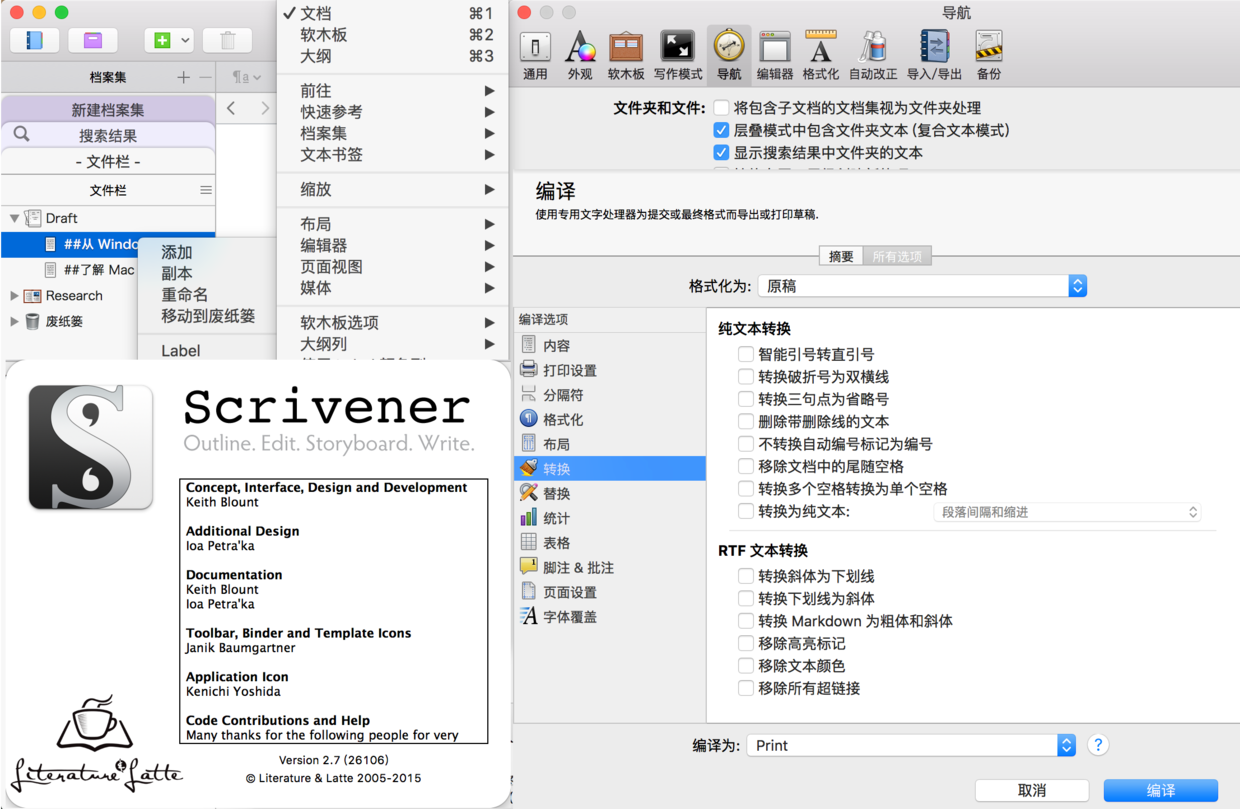Open the 格式化 preferences pane
The image size is (1240, 809).
point(820,55)
